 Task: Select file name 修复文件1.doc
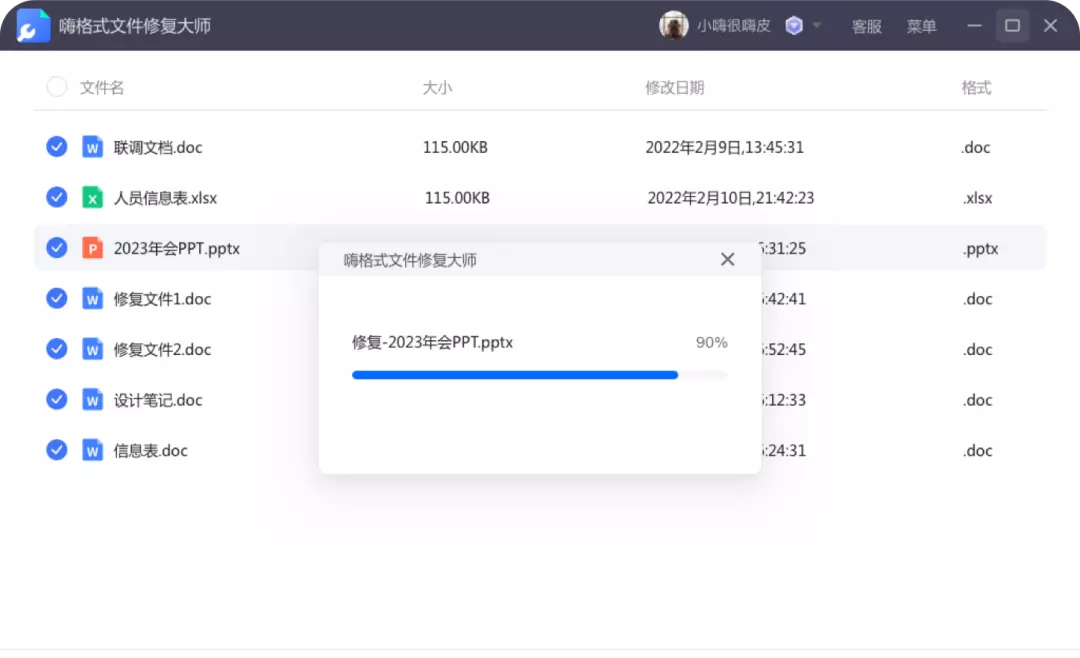point(162,299)
